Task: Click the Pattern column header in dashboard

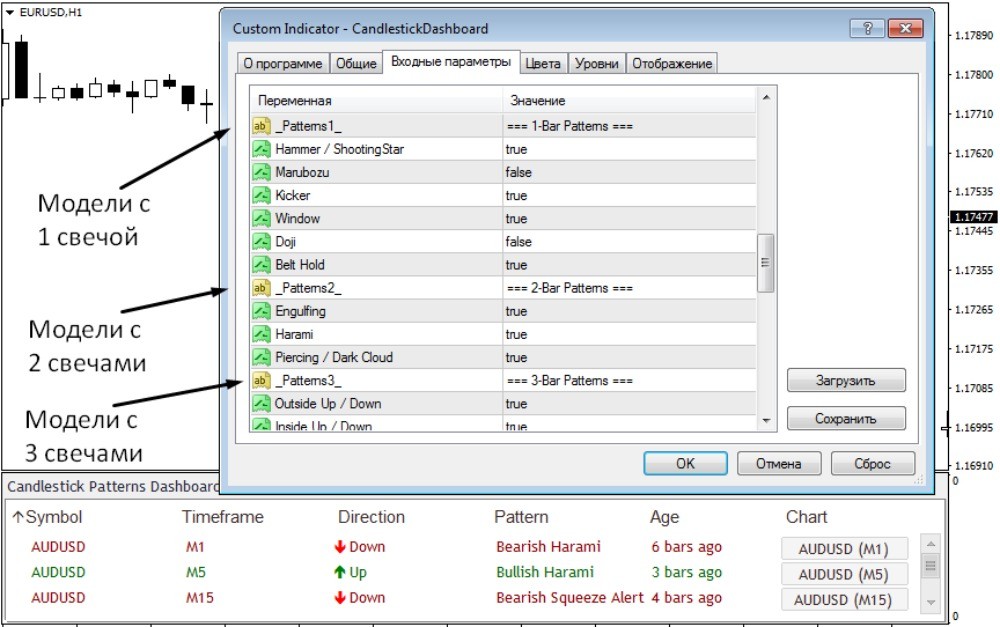Action: [x=521, y=517]
